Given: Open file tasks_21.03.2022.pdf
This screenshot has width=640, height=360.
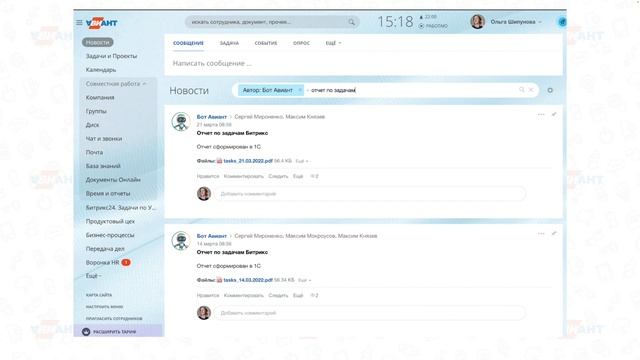Looking at the screenshot, I should pos(248,161).
